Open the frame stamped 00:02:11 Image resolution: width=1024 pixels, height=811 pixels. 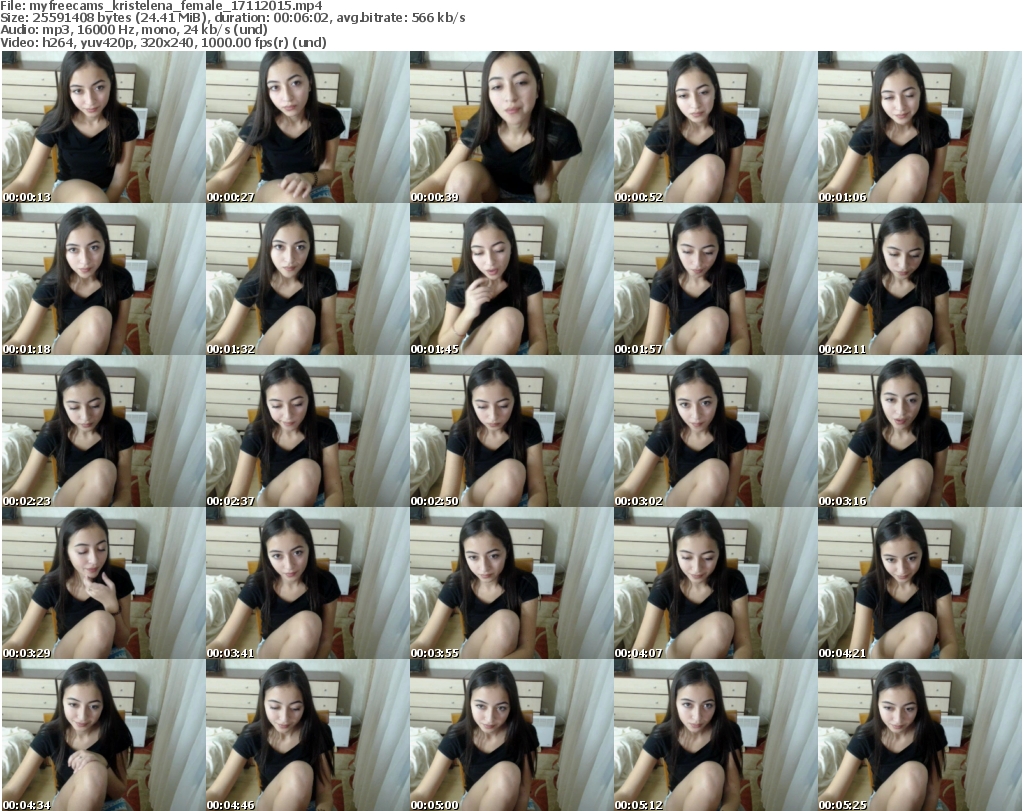pyautogui.click(x=920, y=279)
